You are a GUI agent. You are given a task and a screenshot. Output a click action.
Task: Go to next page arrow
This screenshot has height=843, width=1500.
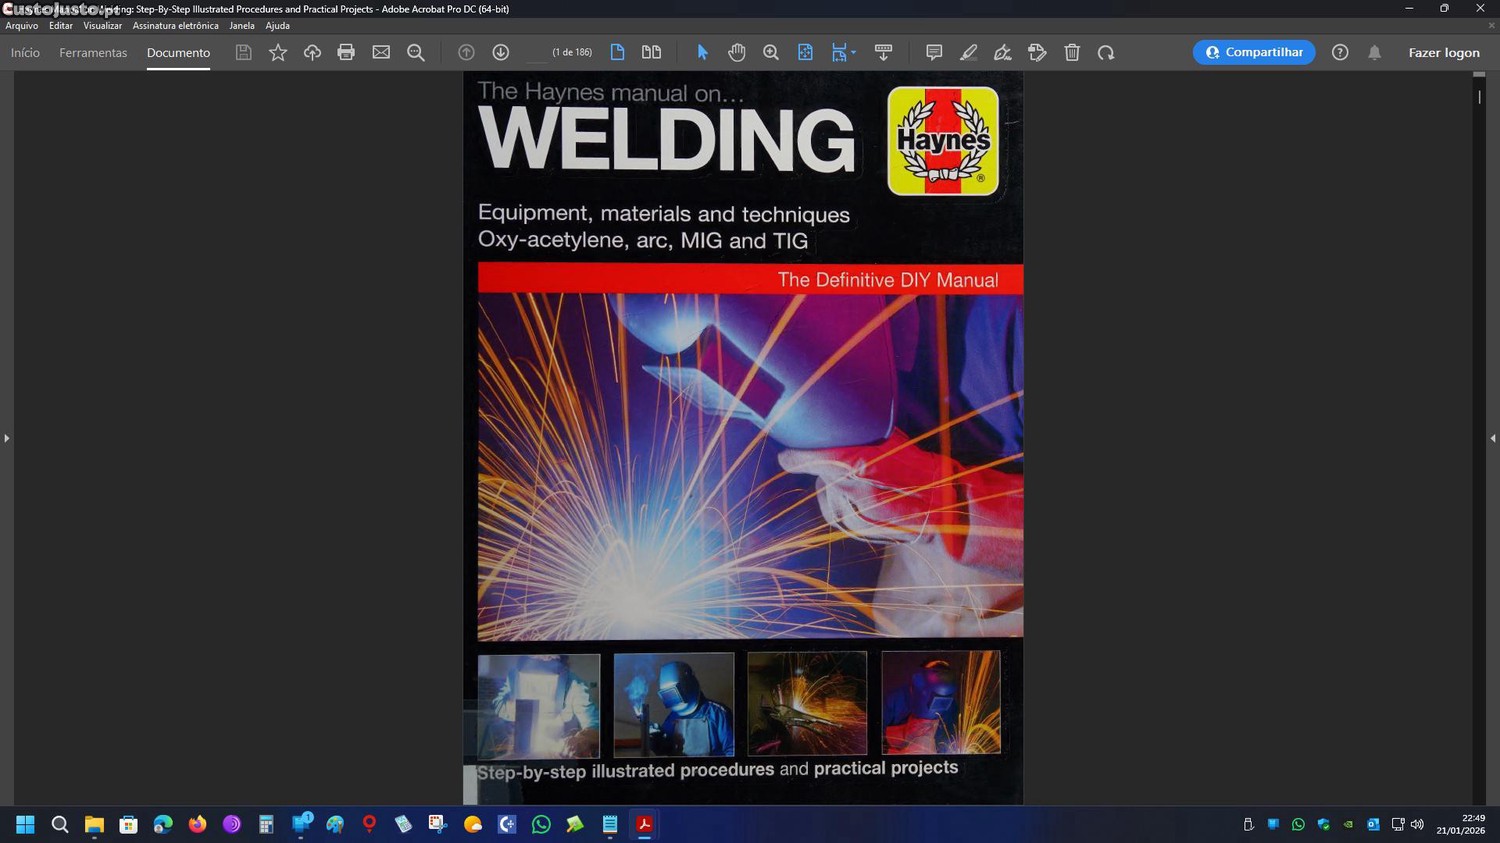click(501, 52)
